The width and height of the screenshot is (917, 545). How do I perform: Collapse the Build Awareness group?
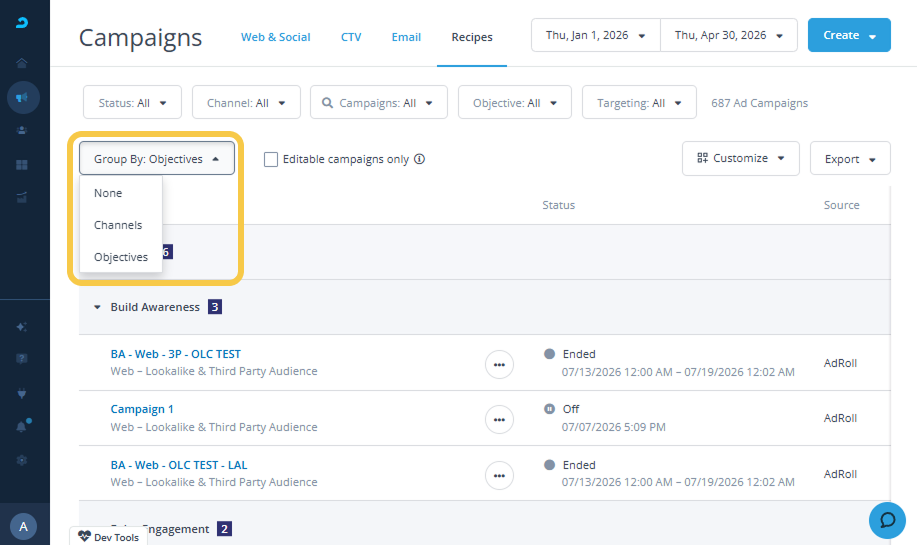pos(97,307)
